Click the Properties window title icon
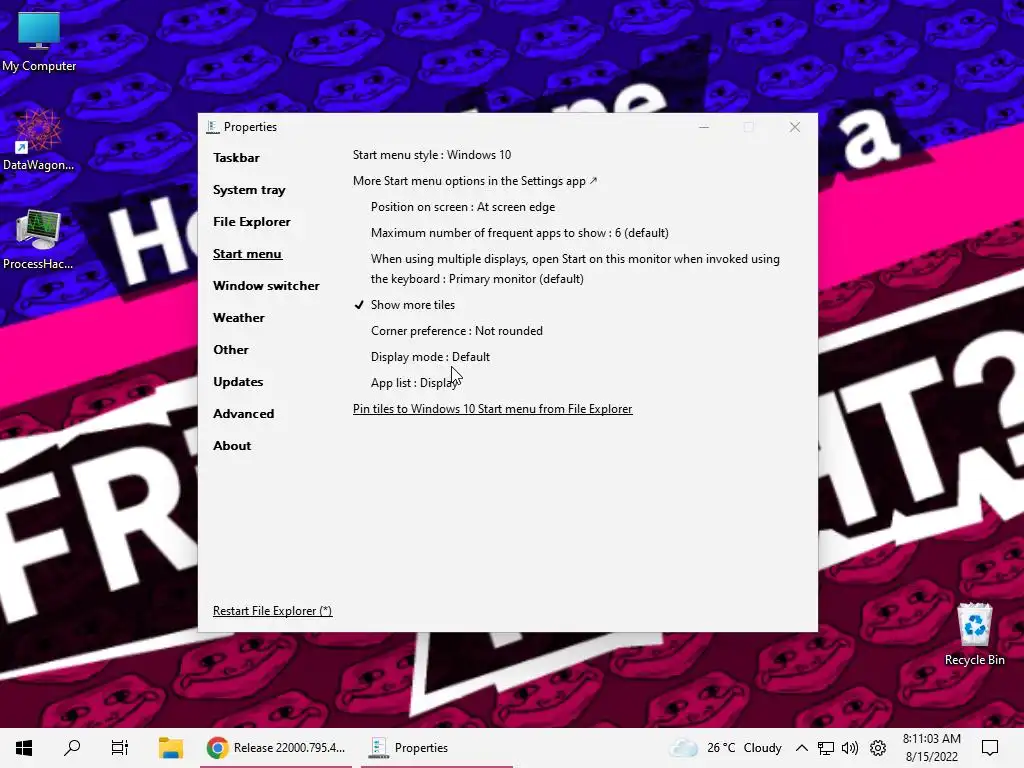The width and height of the screenshot is (1024, 768). [213, 127]
